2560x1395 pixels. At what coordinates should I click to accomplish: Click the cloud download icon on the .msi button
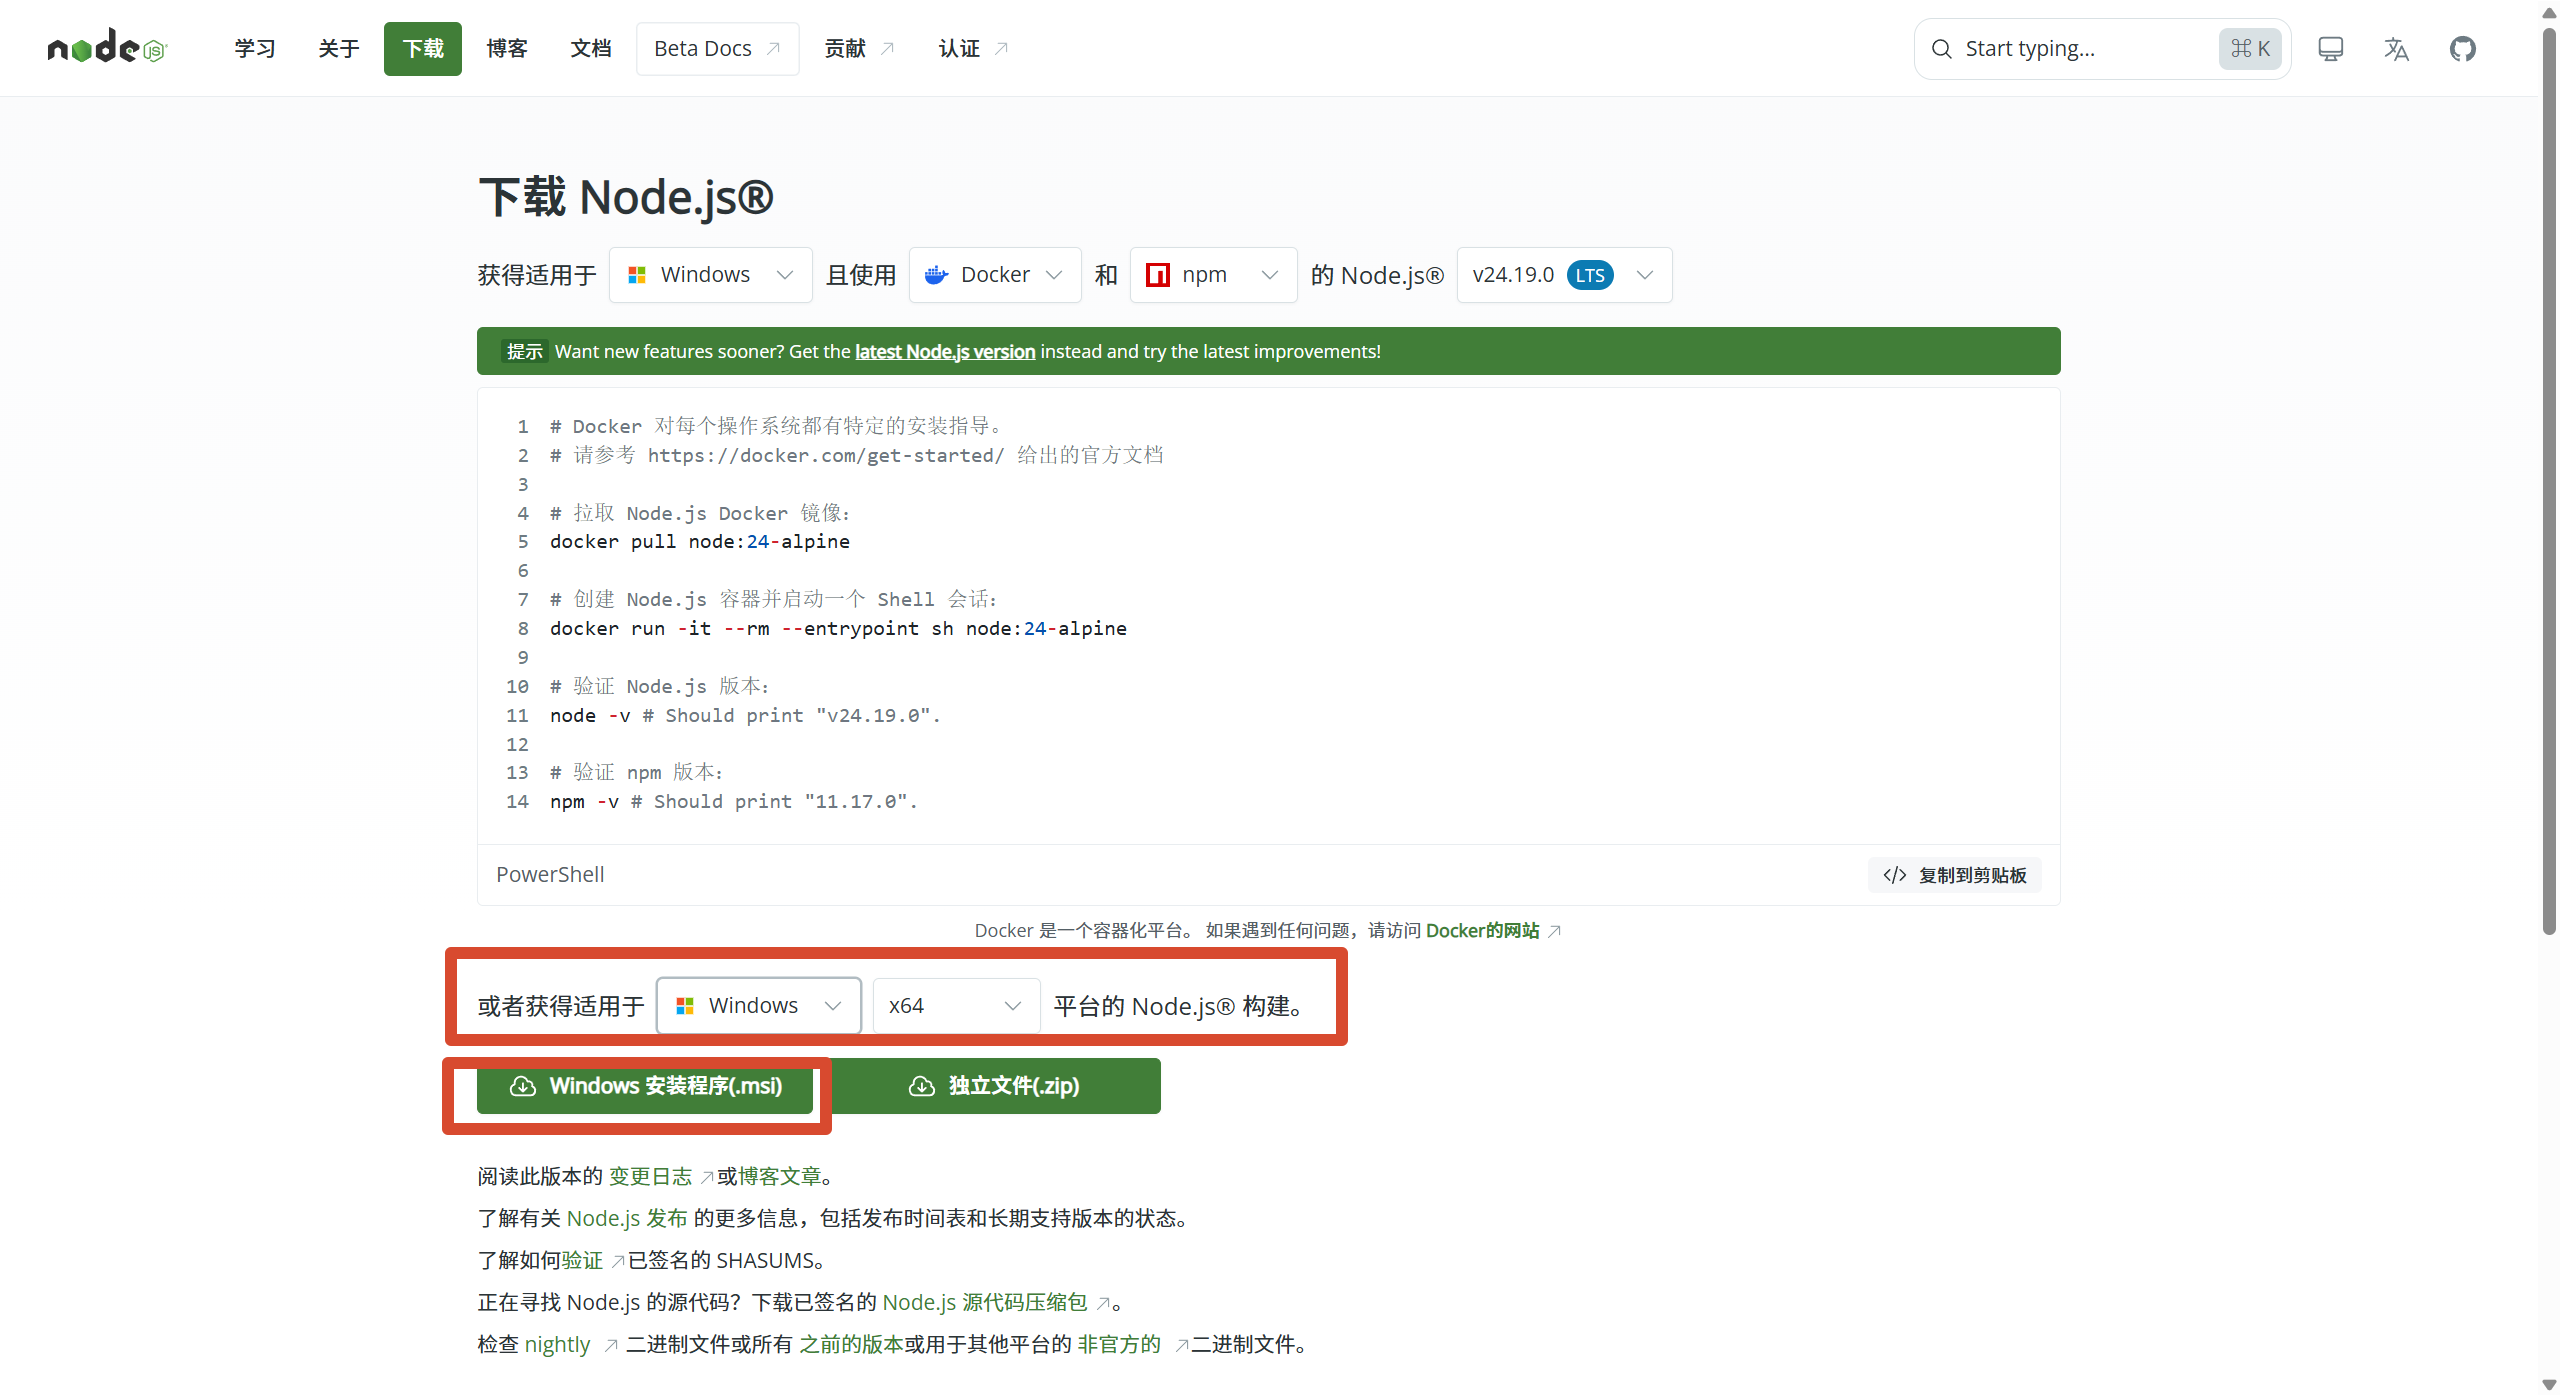point(523,1086)
